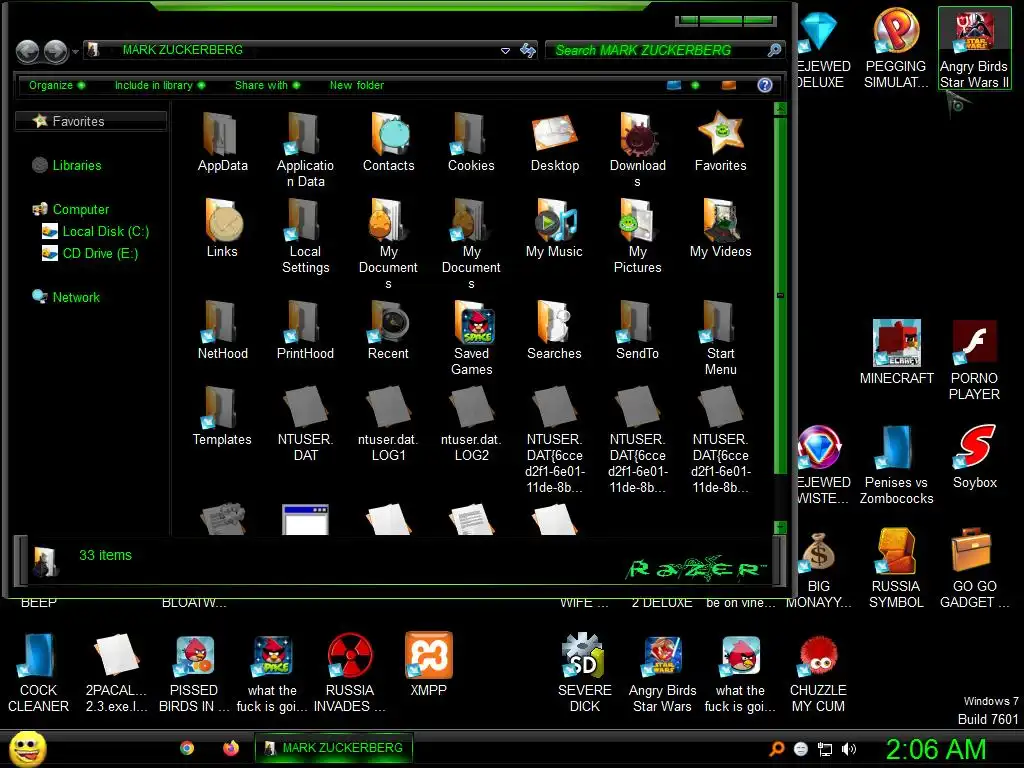Open the volume speaker tray icon

pyautogui.click(x=848, y=749)
